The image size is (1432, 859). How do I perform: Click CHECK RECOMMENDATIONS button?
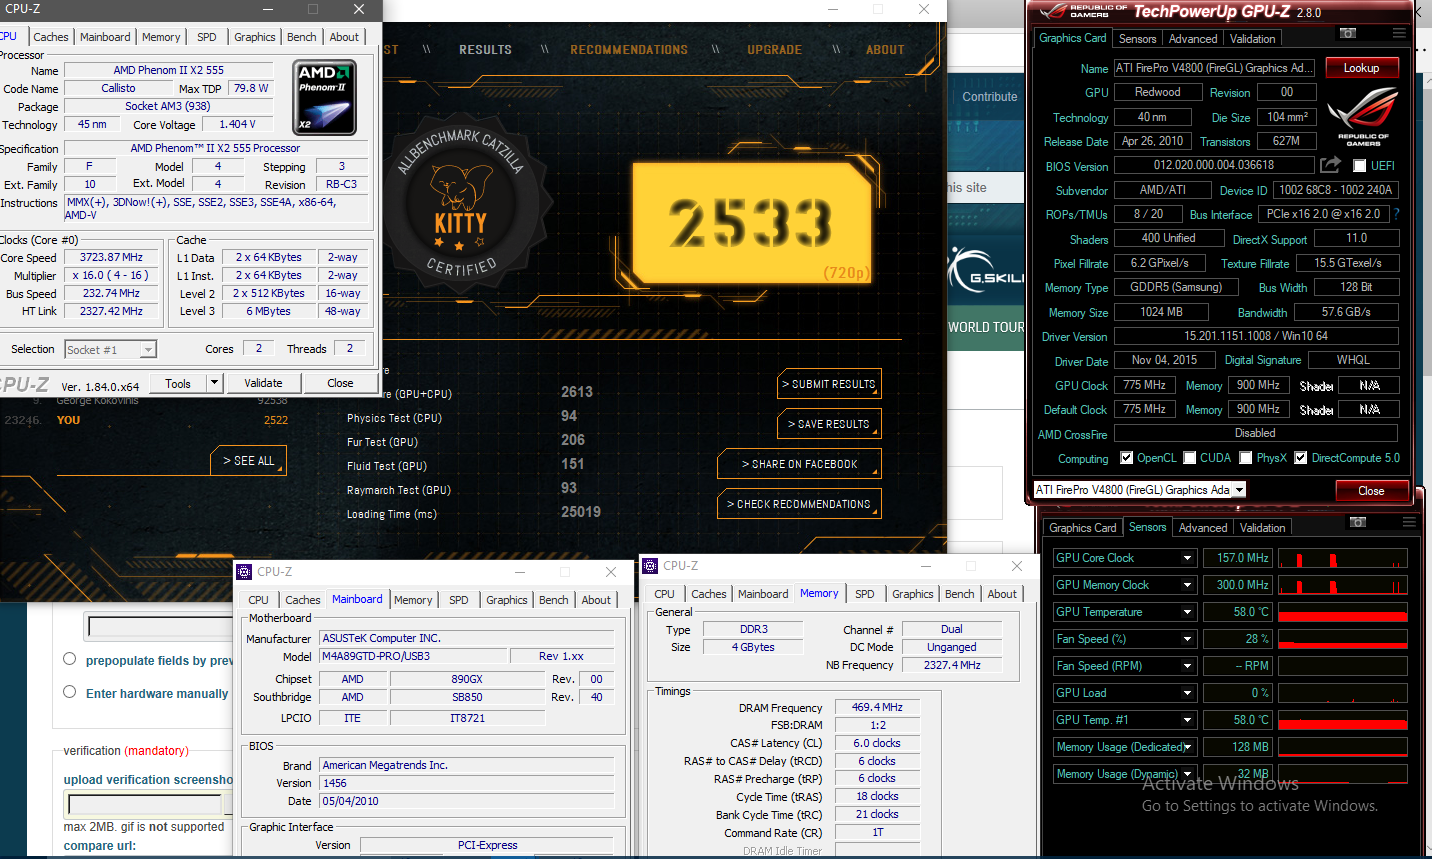click(799, 504)
